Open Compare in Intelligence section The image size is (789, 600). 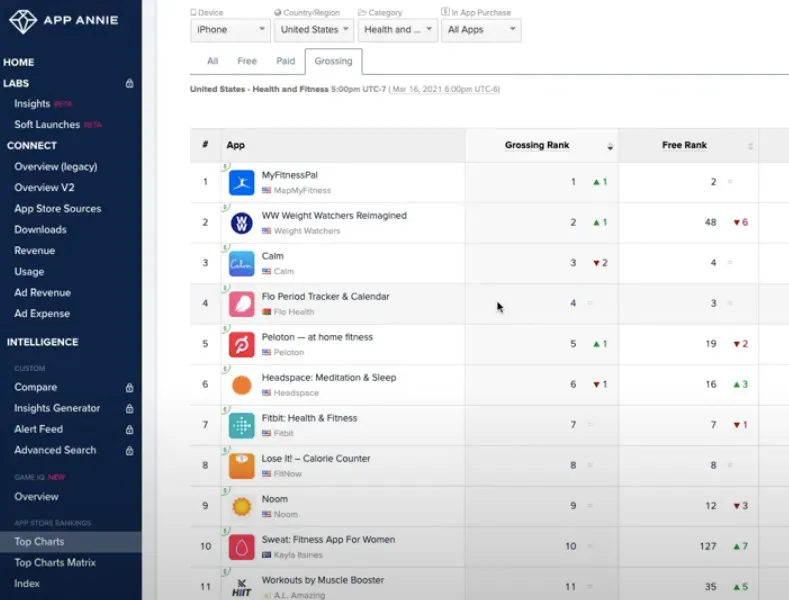[36, 388]
